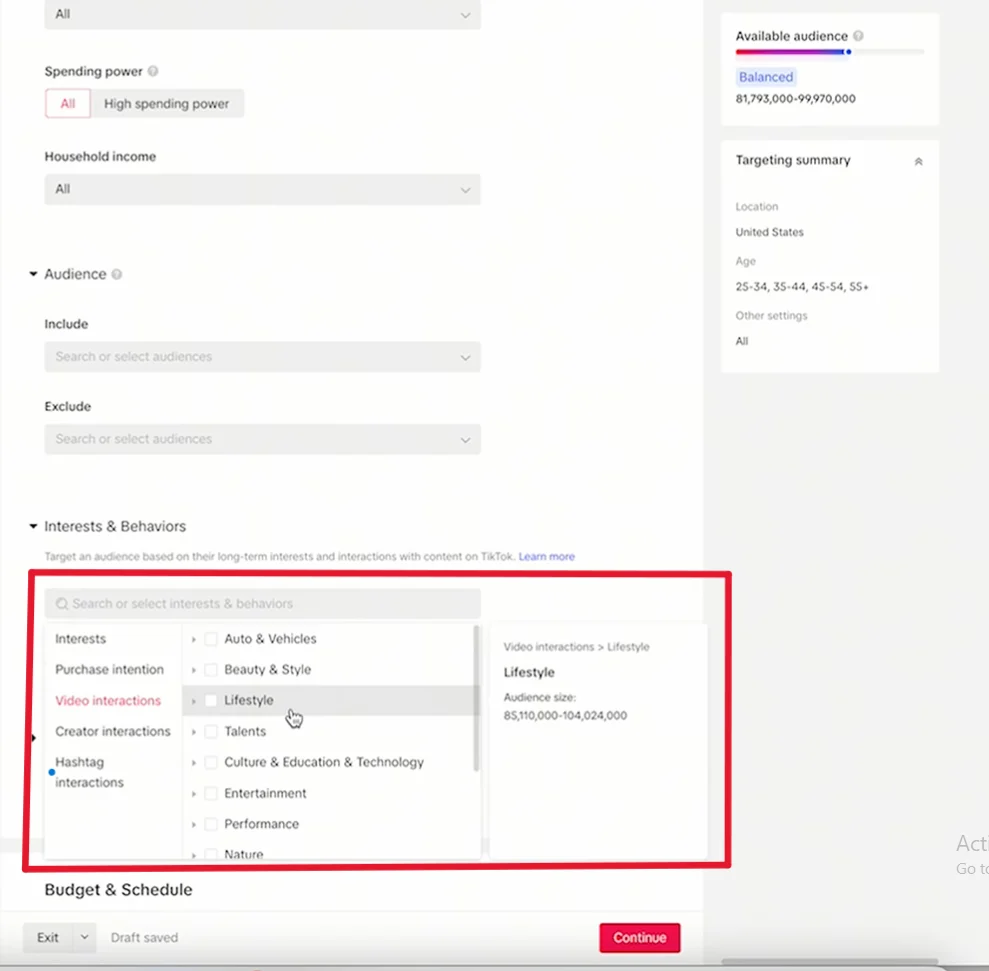
Task: Expand the Talents category arrow
Action: click(x=194, y=732)
